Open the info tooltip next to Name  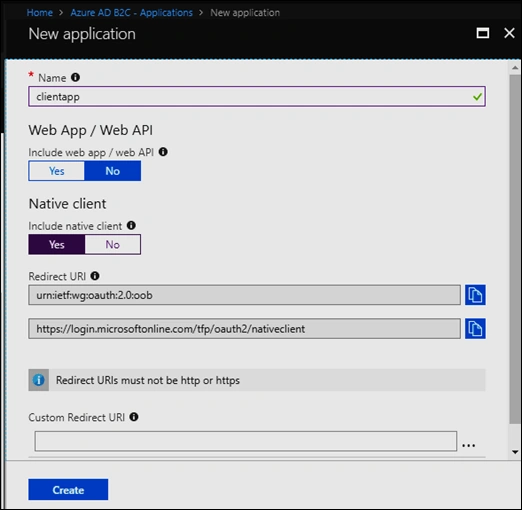pos(75,77)
